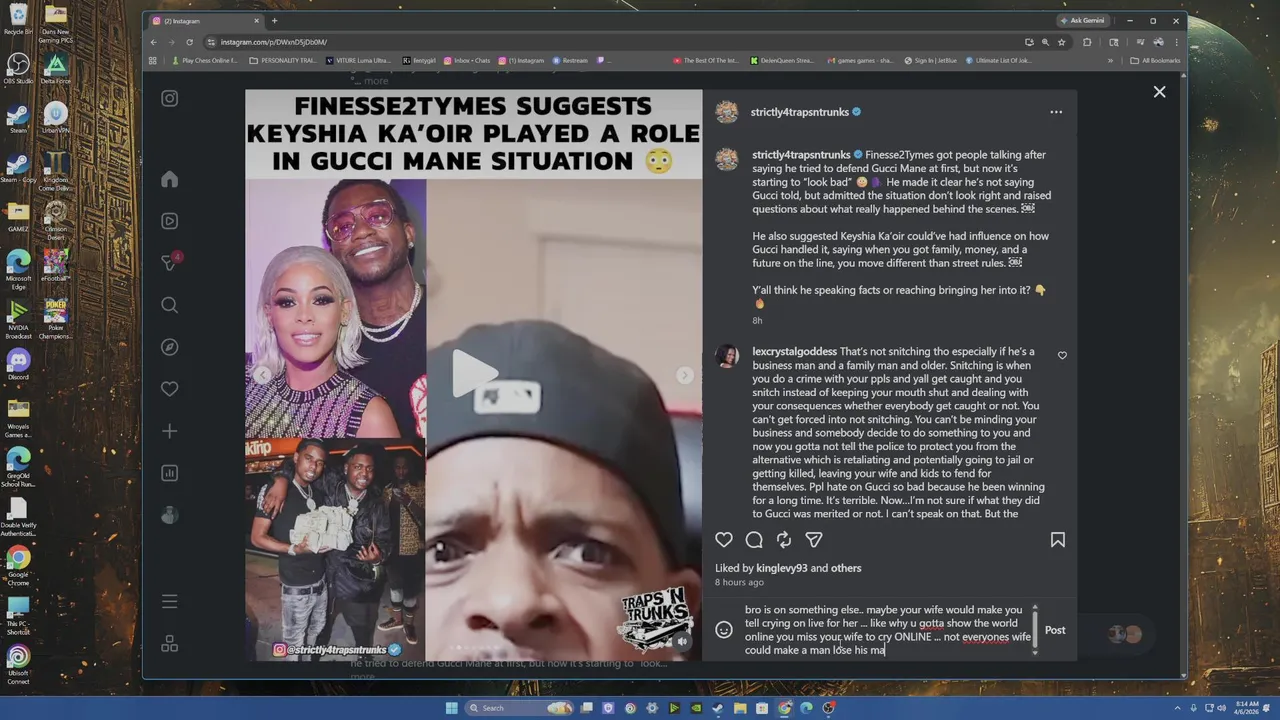Screen dimensions: 1280x720
Task: Open strictly4trapsntrunks profile from the post header
Action: (x=800, y=112)
